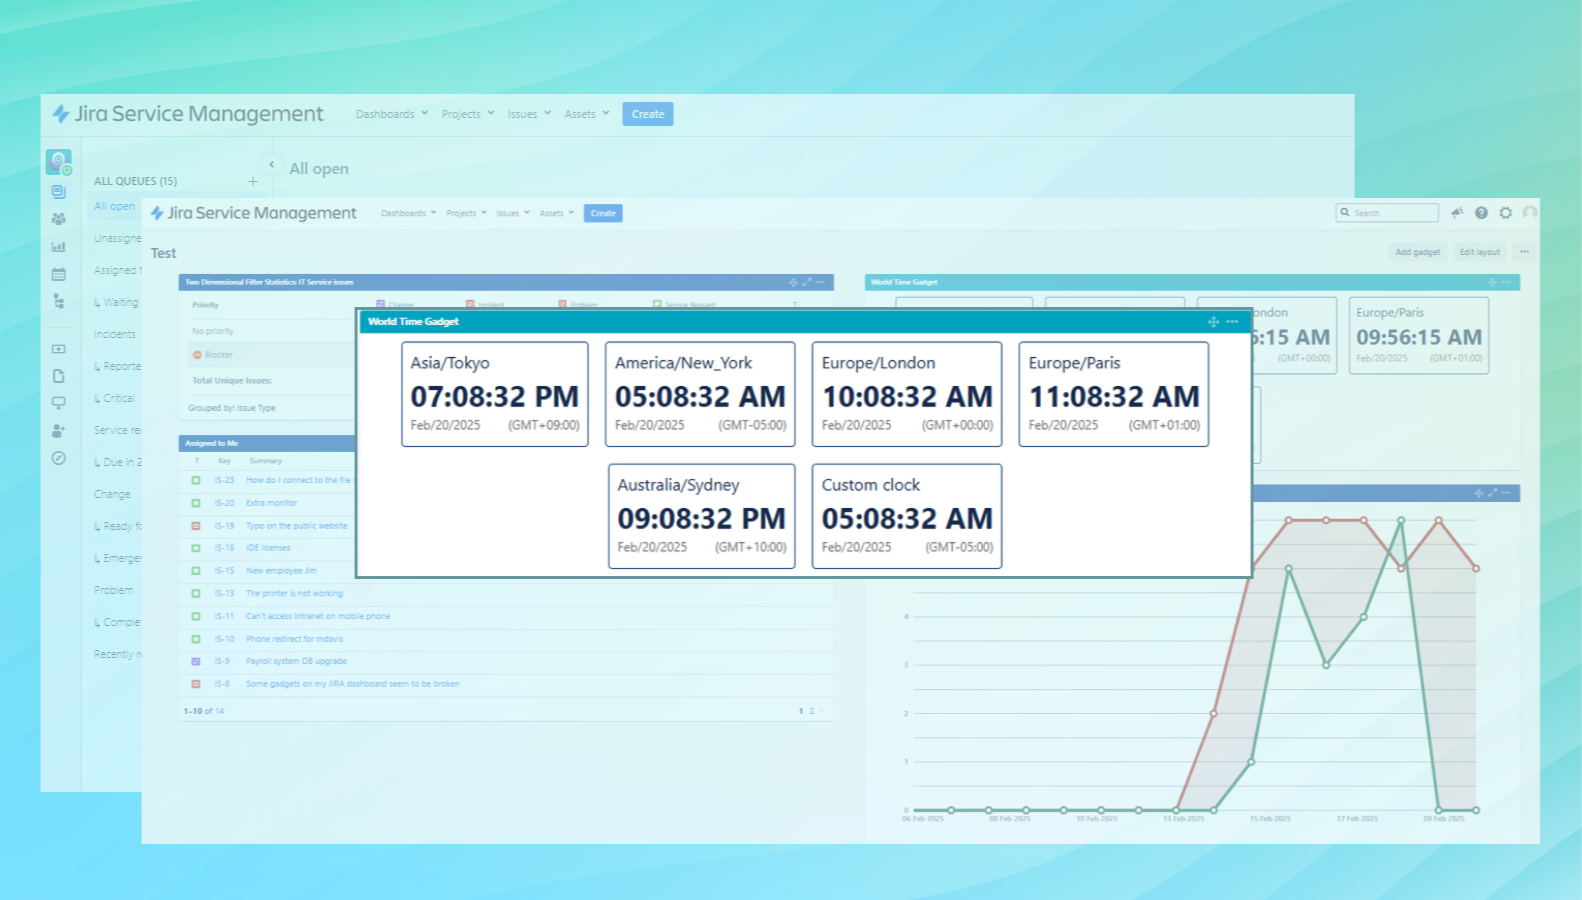Click the dashboard Search input field
This screenshot has height=900, width=1582.
1392,213
